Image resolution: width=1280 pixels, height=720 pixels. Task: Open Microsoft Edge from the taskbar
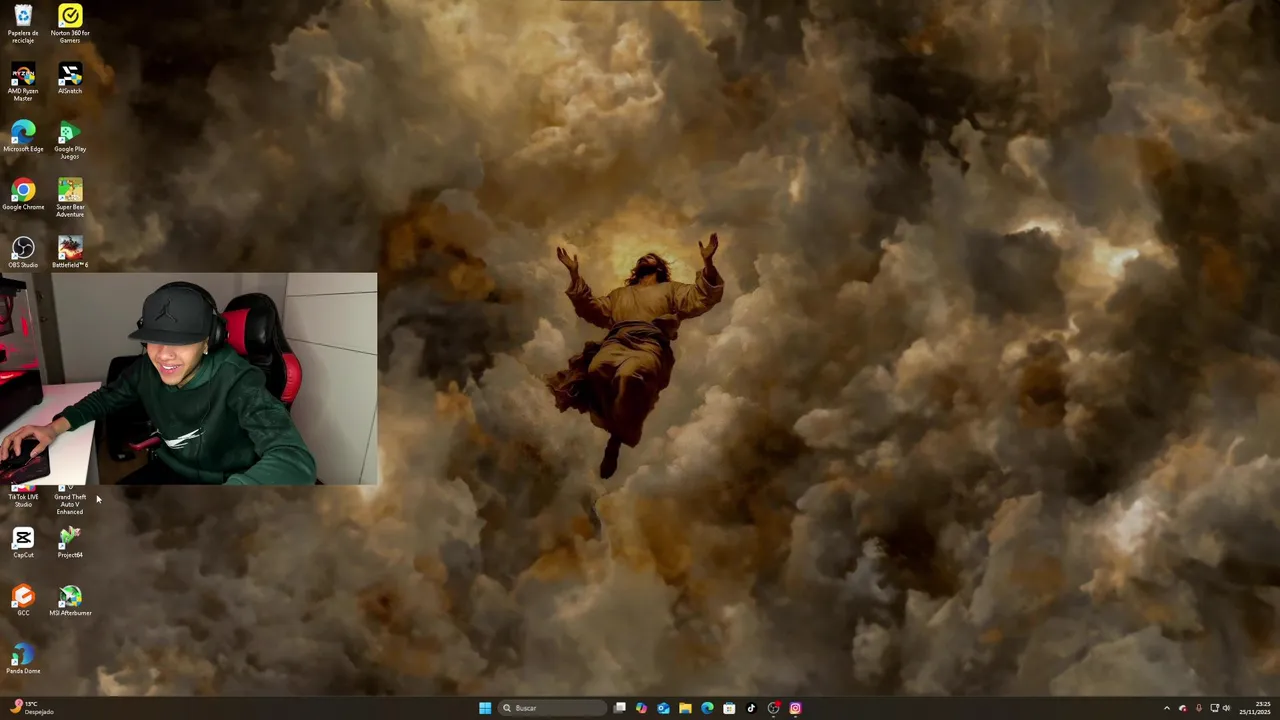pyautogui.click(x=707, y=708)
